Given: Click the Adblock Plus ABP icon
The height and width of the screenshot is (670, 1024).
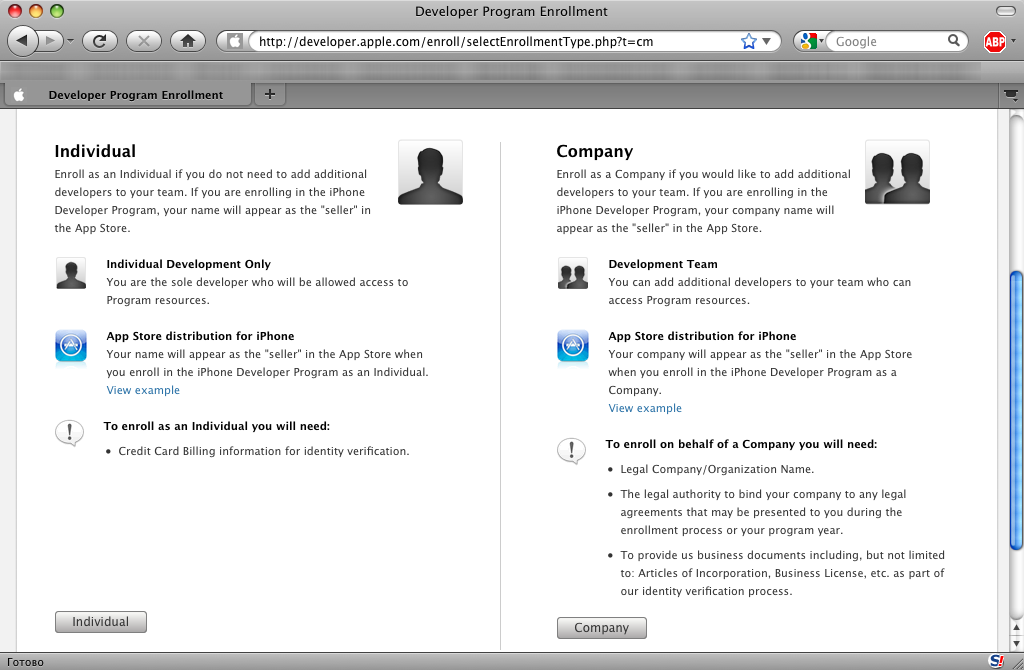Looking at the screenshot, I should pos(995,42).
